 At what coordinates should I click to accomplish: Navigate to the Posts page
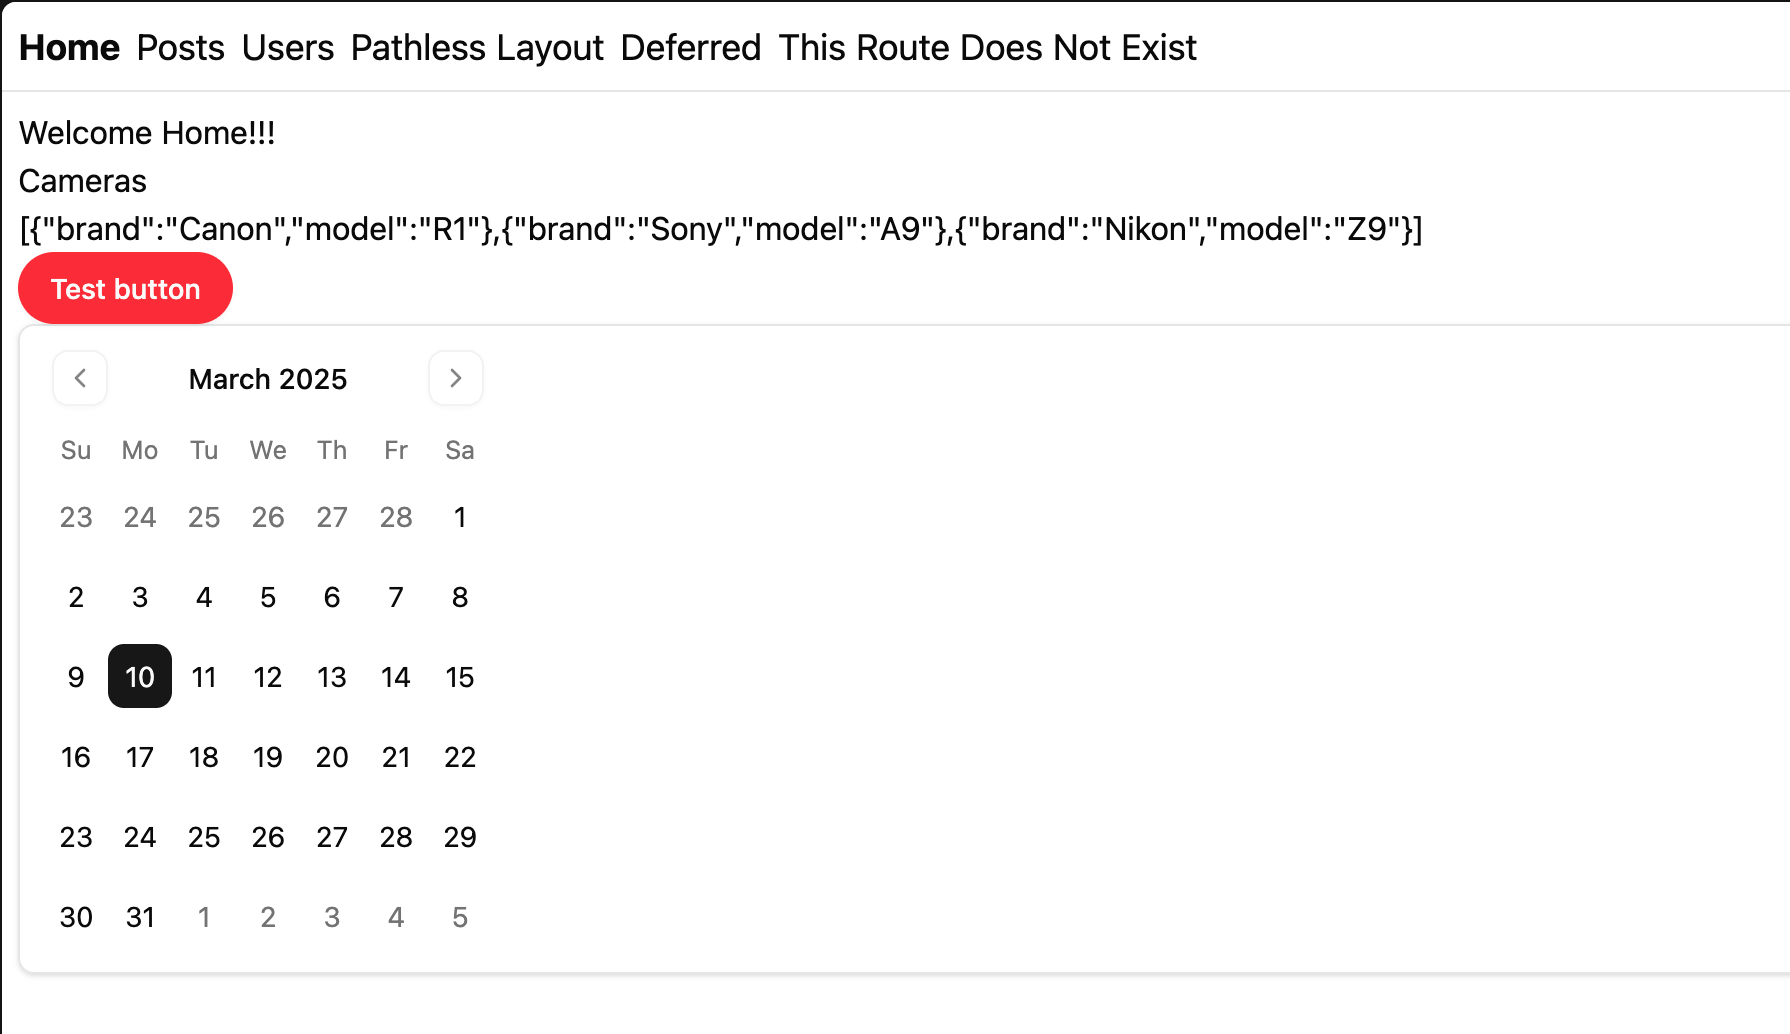181,47
